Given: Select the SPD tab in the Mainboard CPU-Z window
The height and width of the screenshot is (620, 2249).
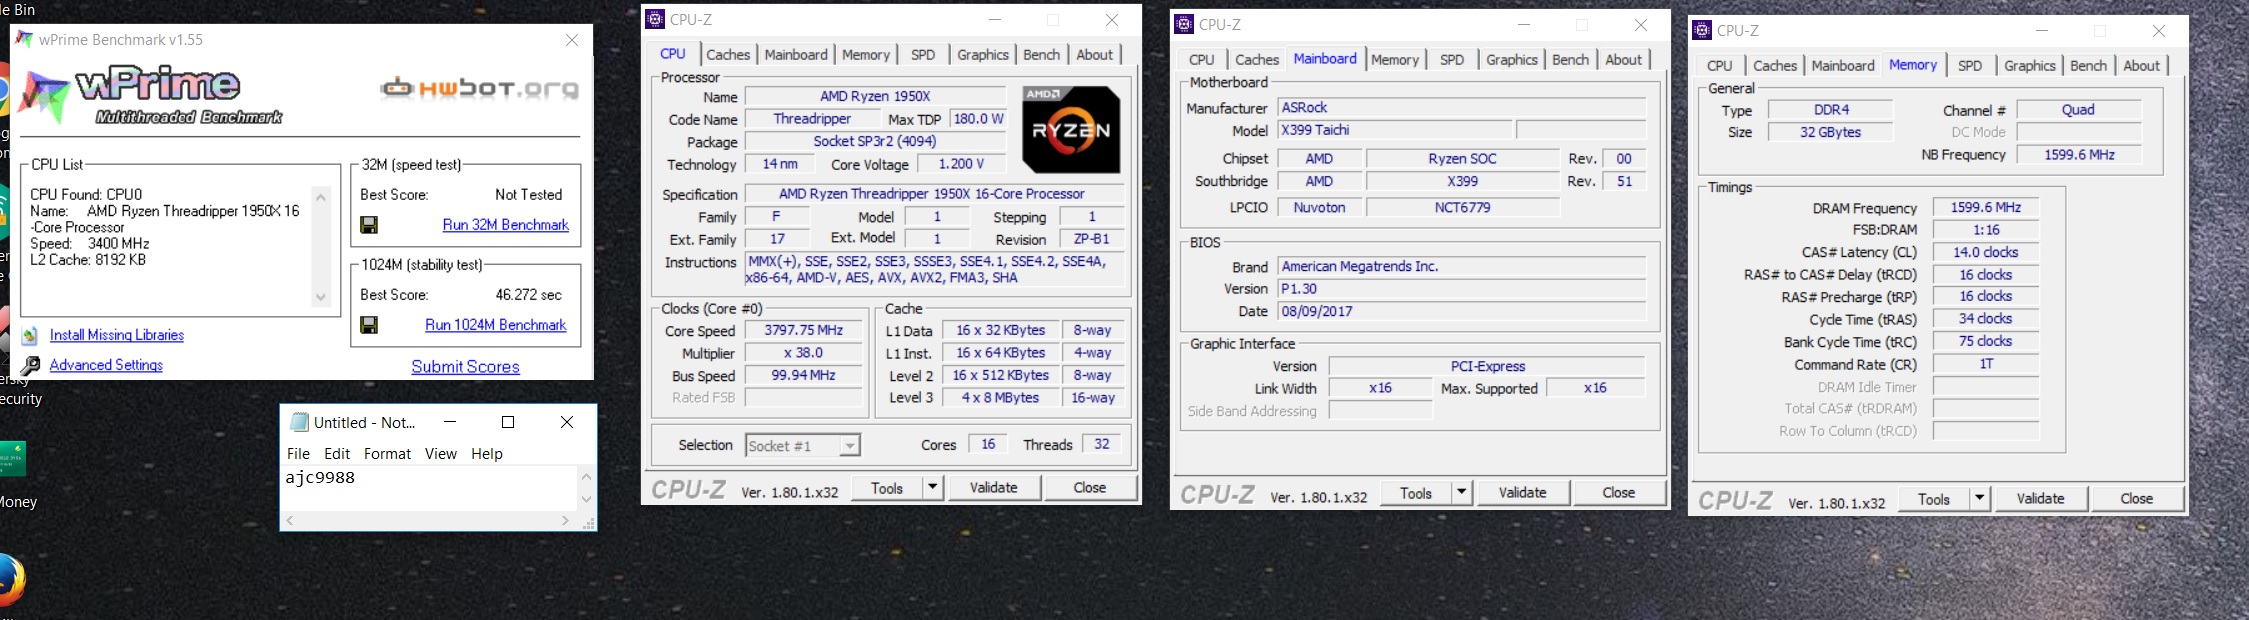Looking at the screenshot, I should coord(1452,60).
